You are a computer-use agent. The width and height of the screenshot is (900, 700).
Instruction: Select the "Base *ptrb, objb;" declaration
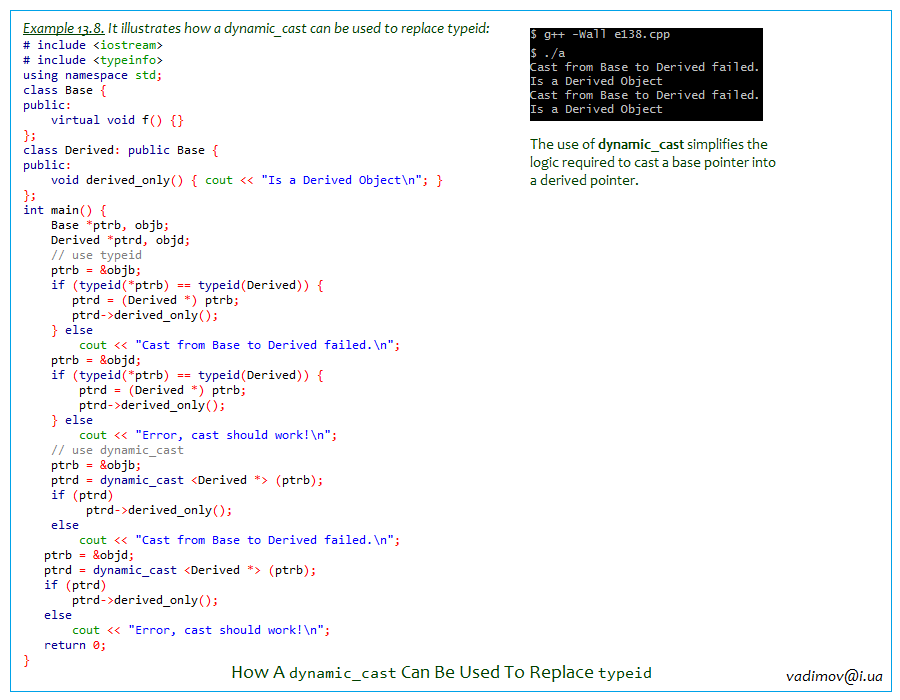(x=110, y=225)
